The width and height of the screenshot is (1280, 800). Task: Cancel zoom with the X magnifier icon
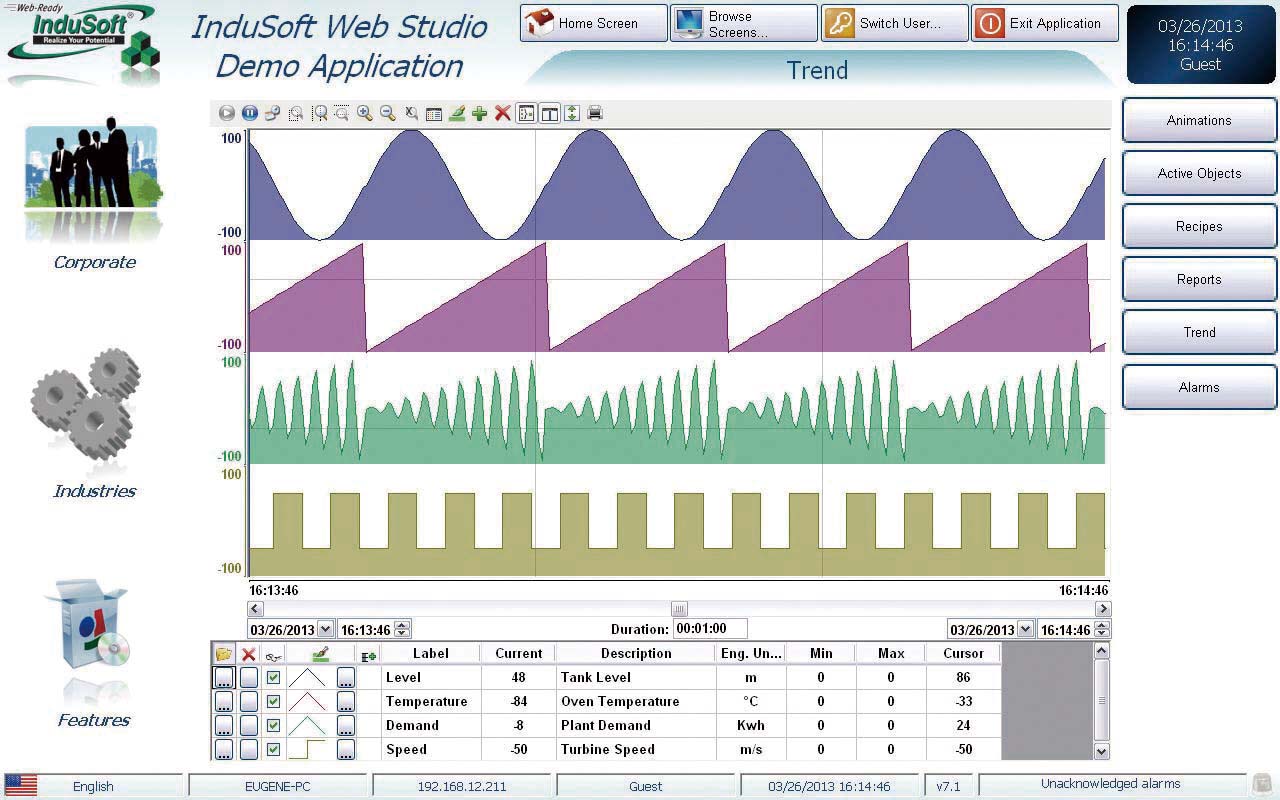tap(411, 114)
